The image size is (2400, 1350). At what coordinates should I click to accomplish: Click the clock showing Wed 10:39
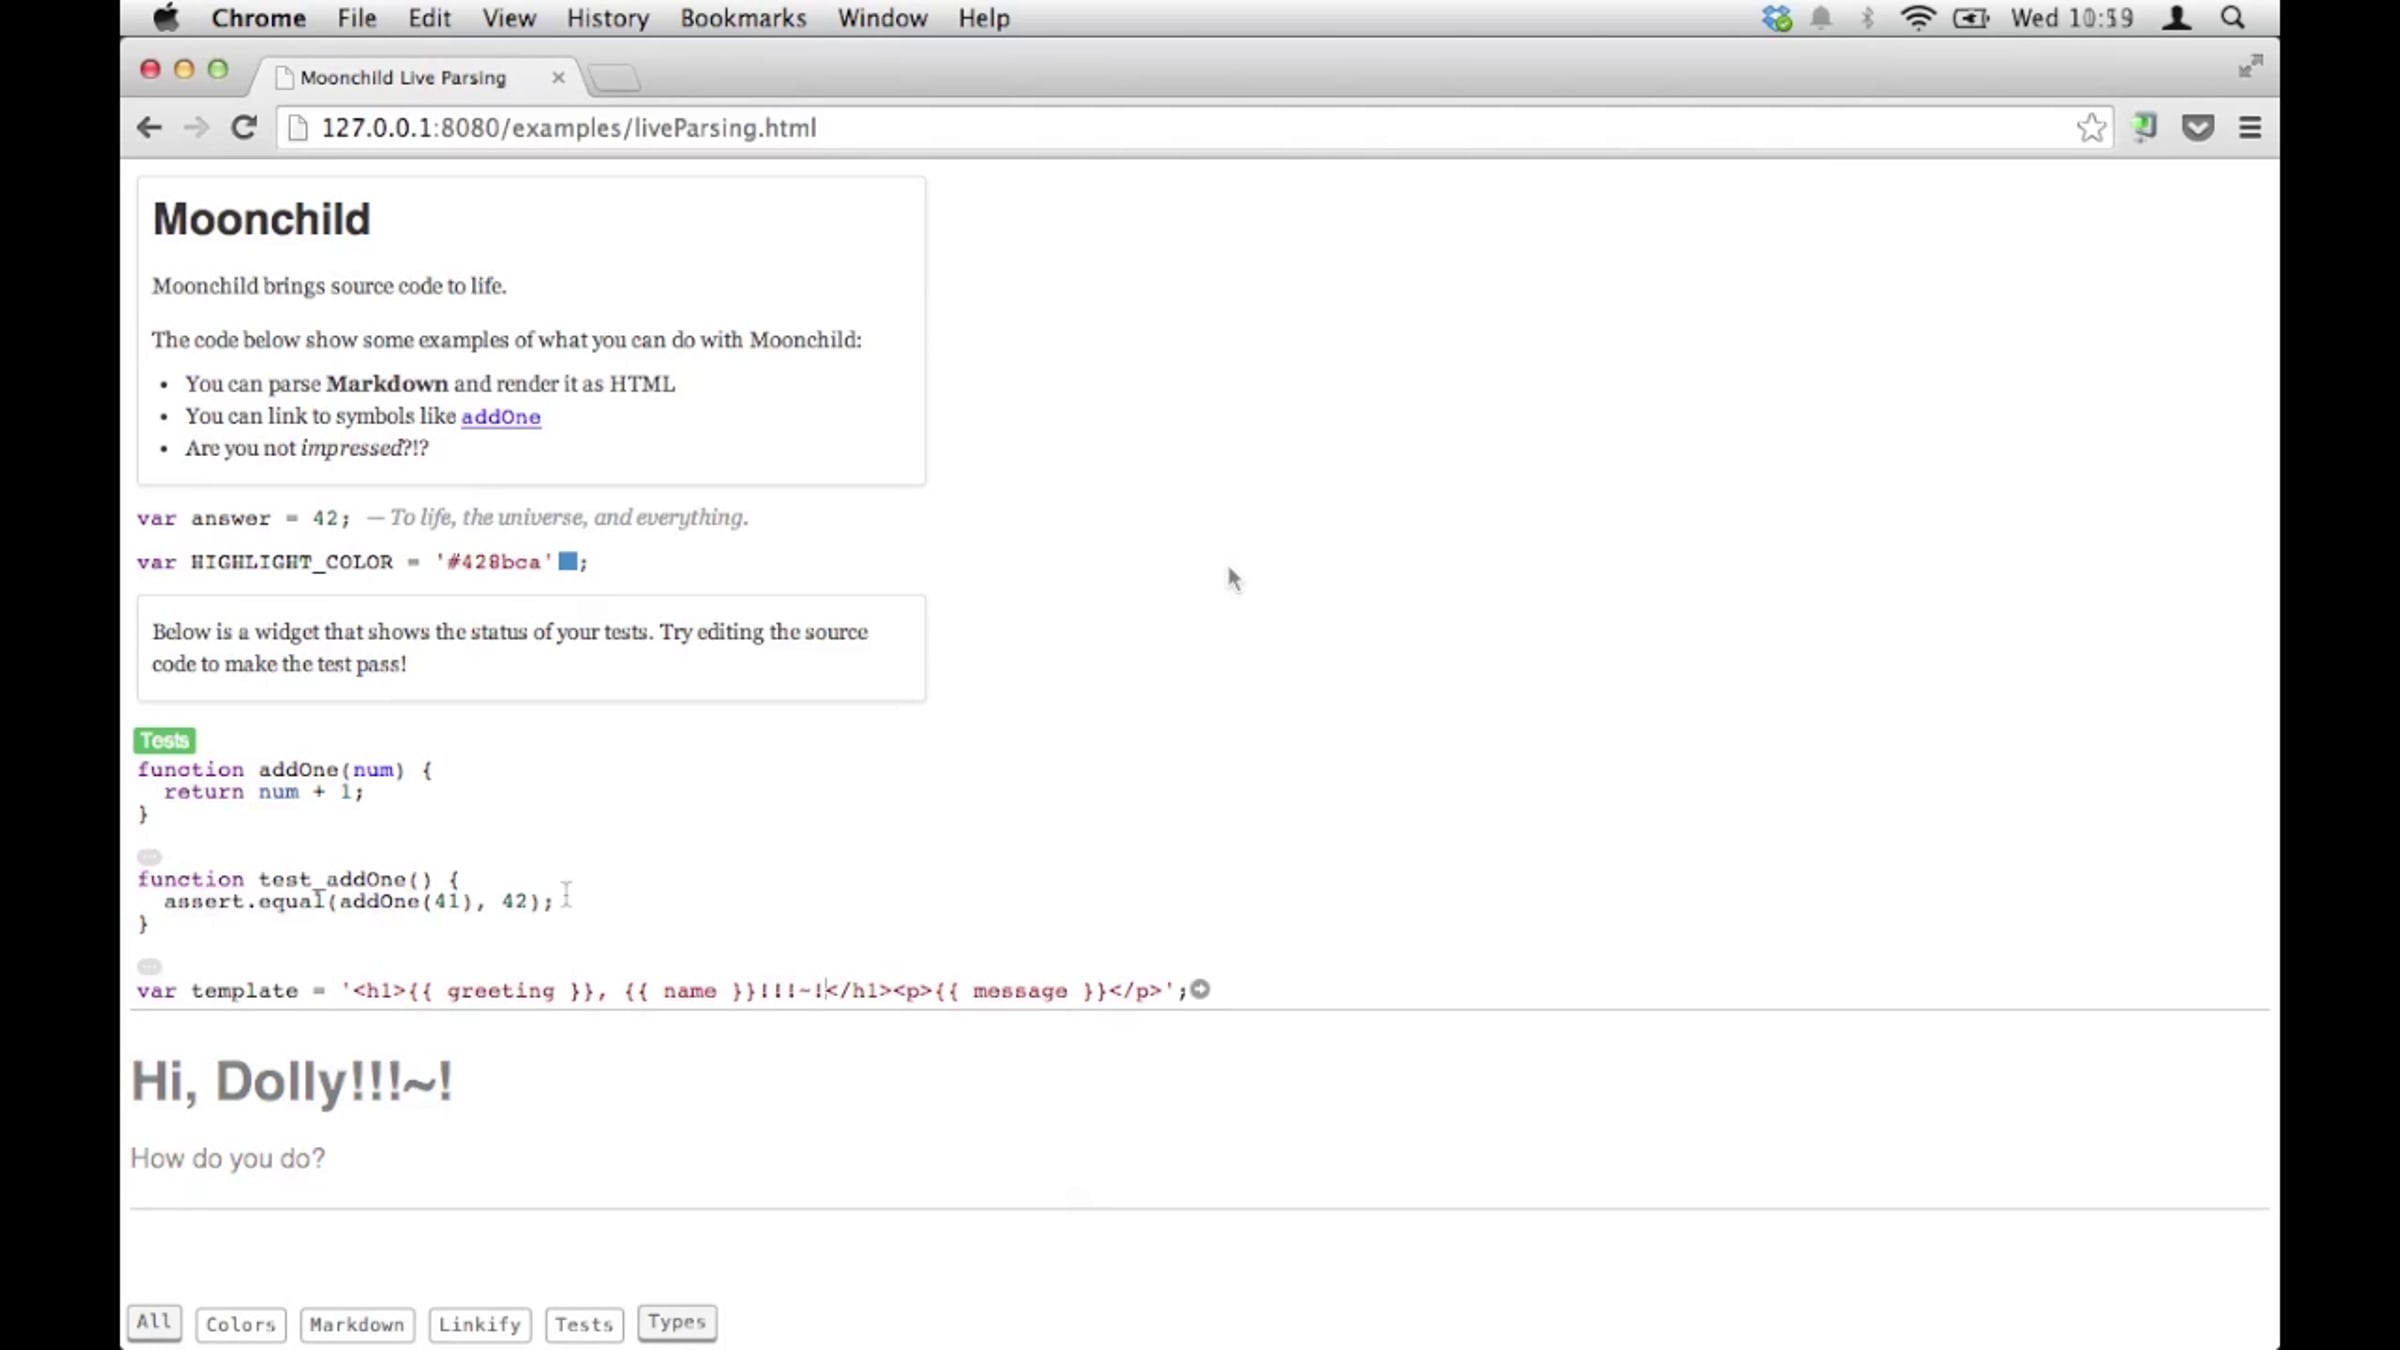click(2072, 18)
